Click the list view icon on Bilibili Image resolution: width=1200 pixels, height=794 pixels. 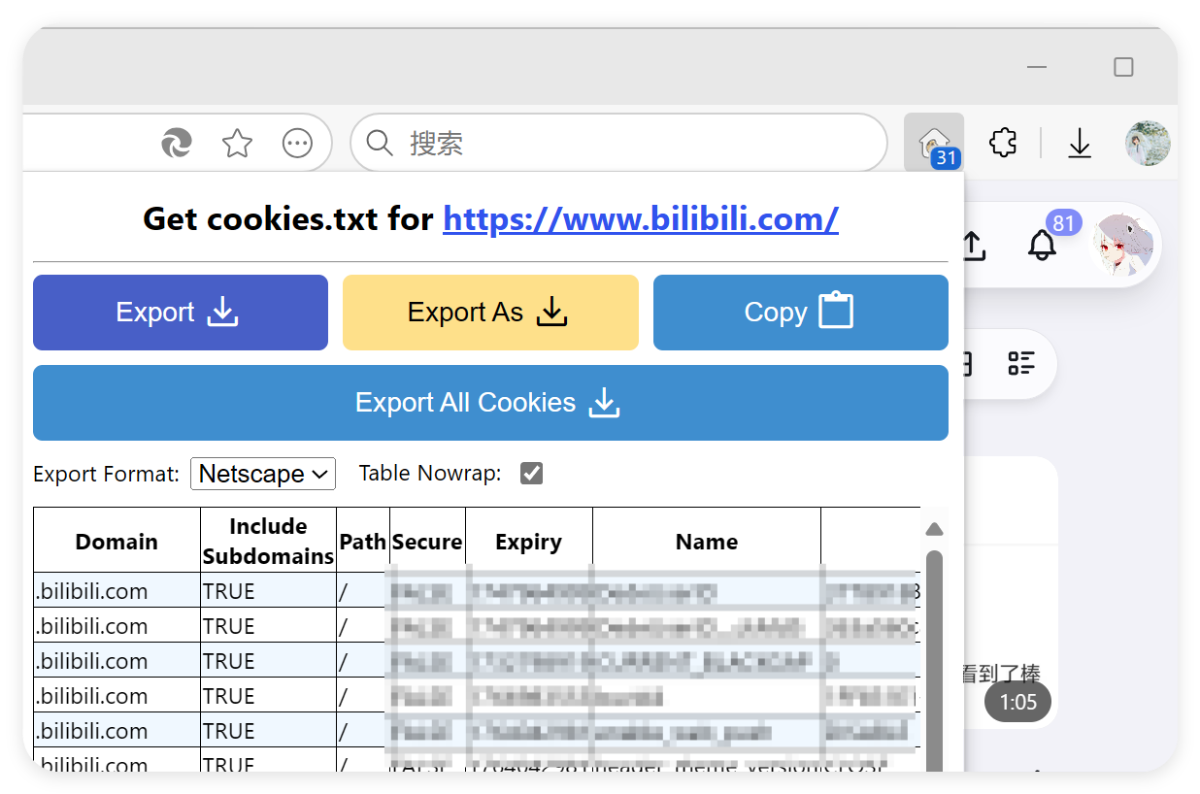(x=1021, y=363)
